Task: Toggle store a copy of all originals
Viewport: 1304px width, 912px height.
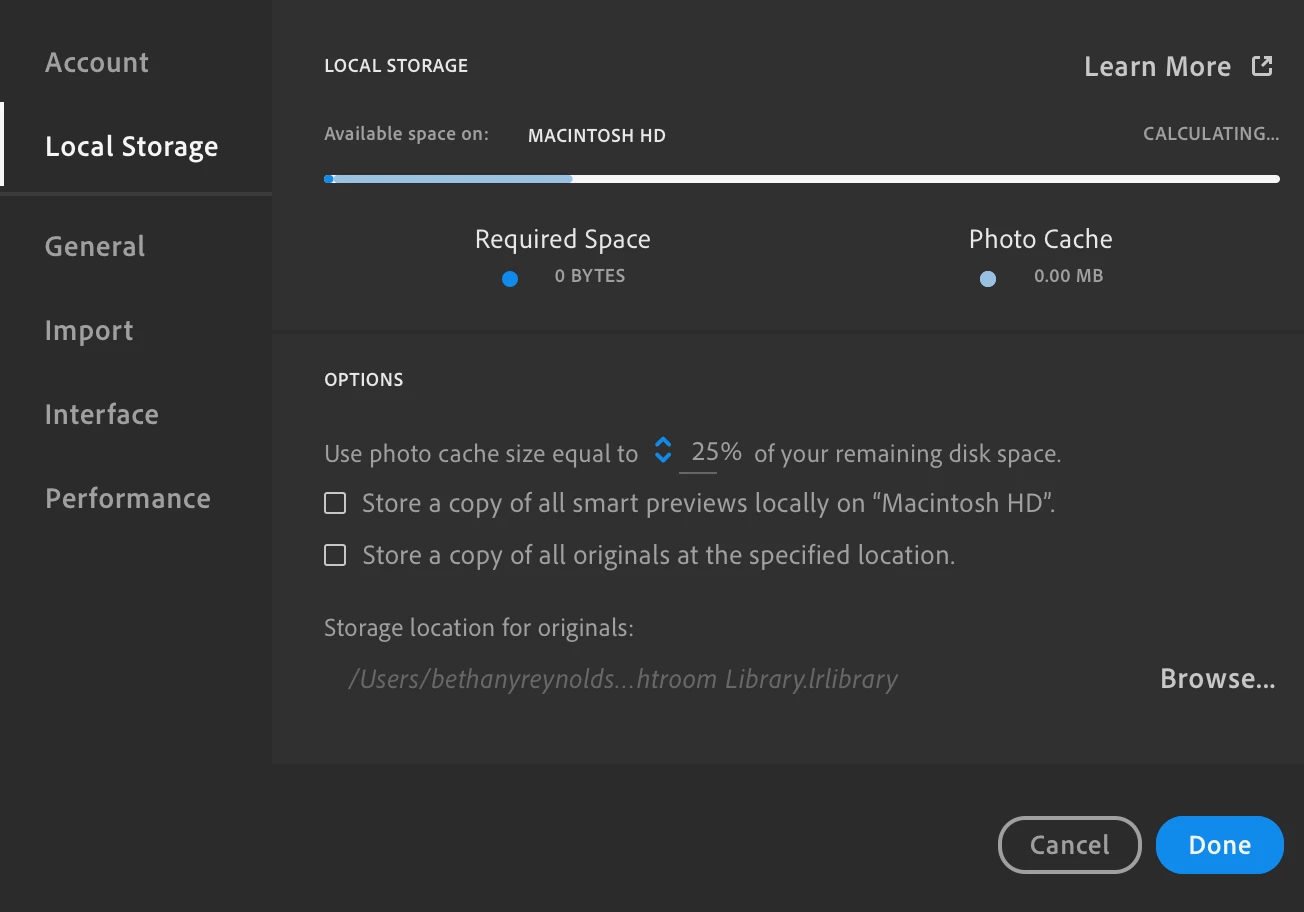Action: tap(335, 555)
